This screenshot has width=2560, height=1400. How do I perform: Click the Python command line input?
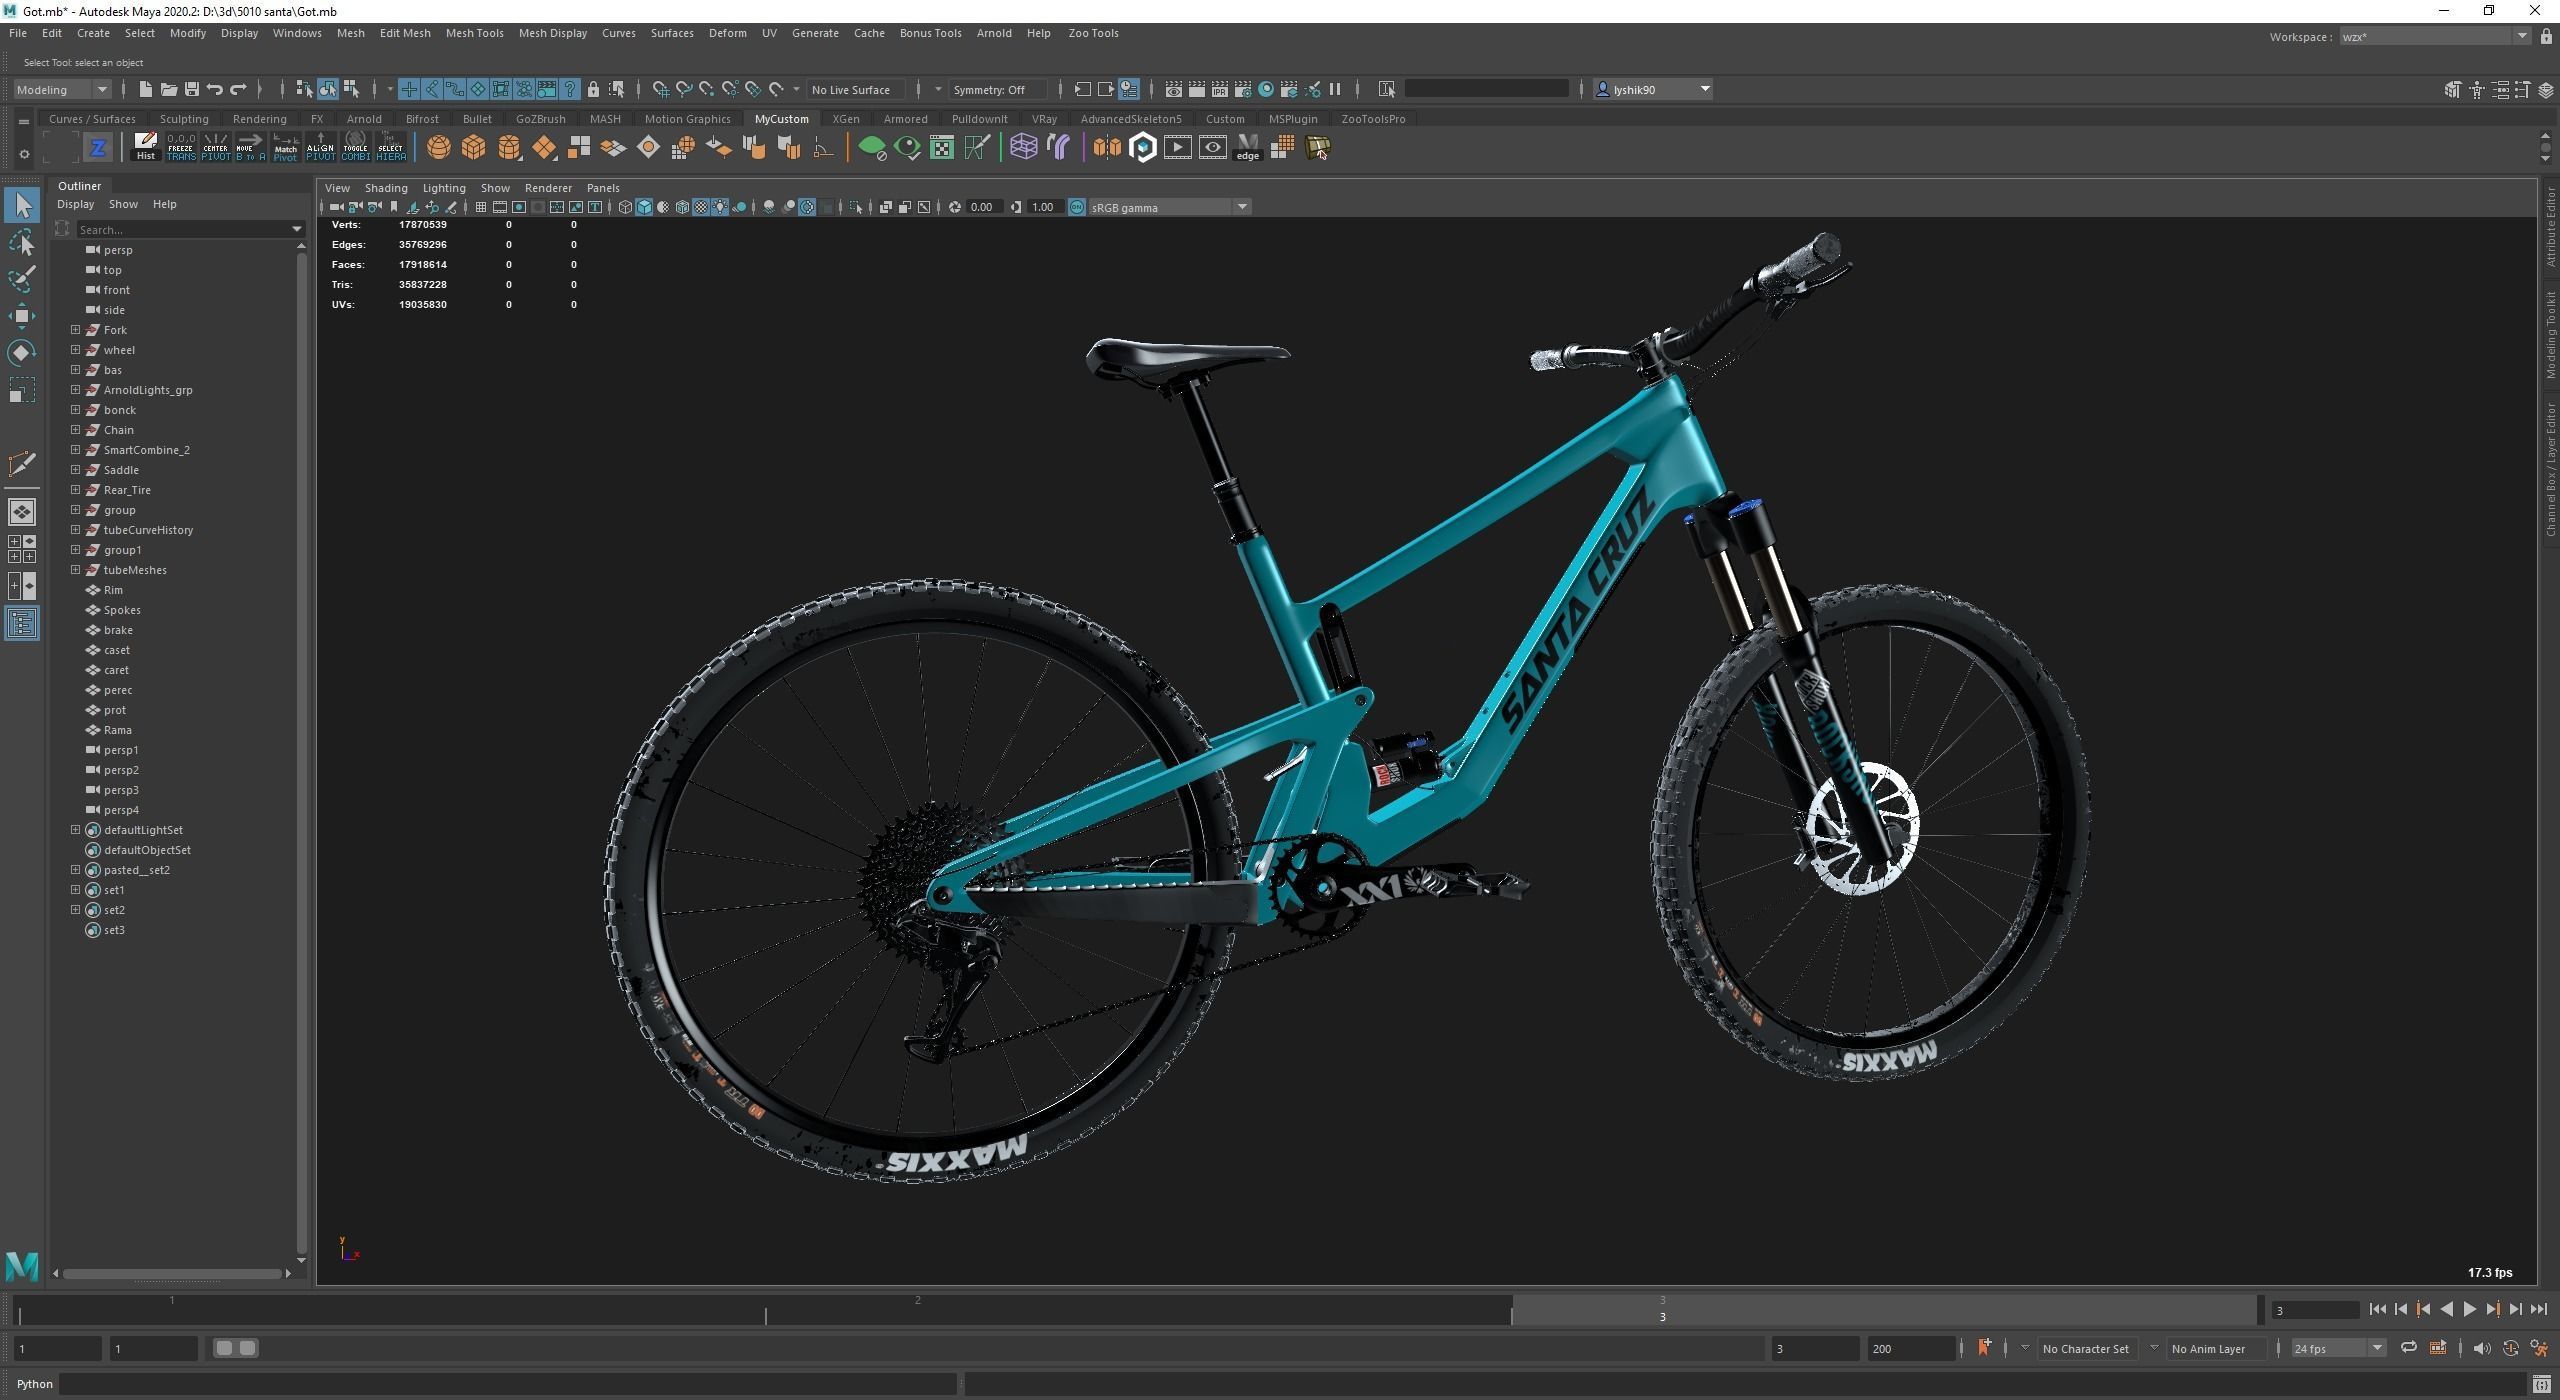(508, 1384)
